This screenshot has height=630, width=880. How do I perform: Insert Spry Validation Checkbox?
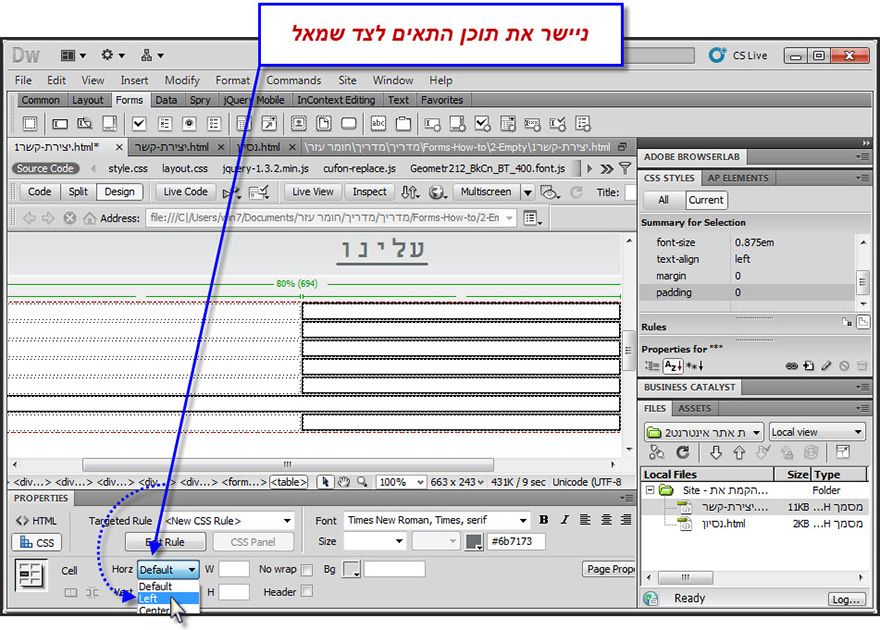(x=482, y=123)
